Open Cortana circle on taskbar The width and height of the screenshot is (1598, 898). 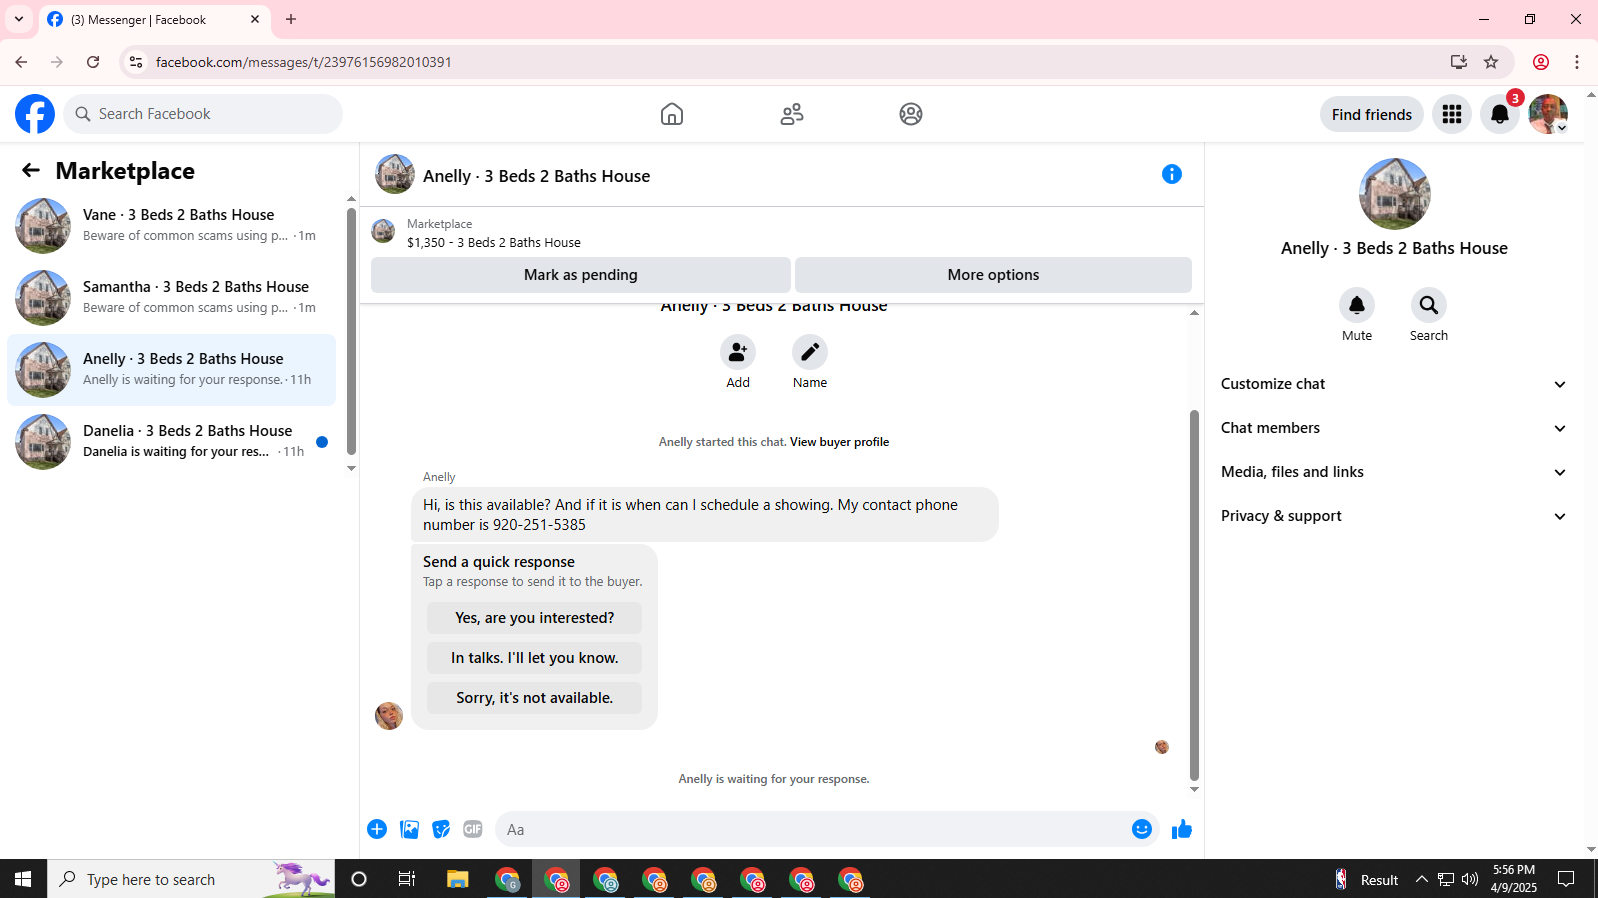click(x=359, y=879)
